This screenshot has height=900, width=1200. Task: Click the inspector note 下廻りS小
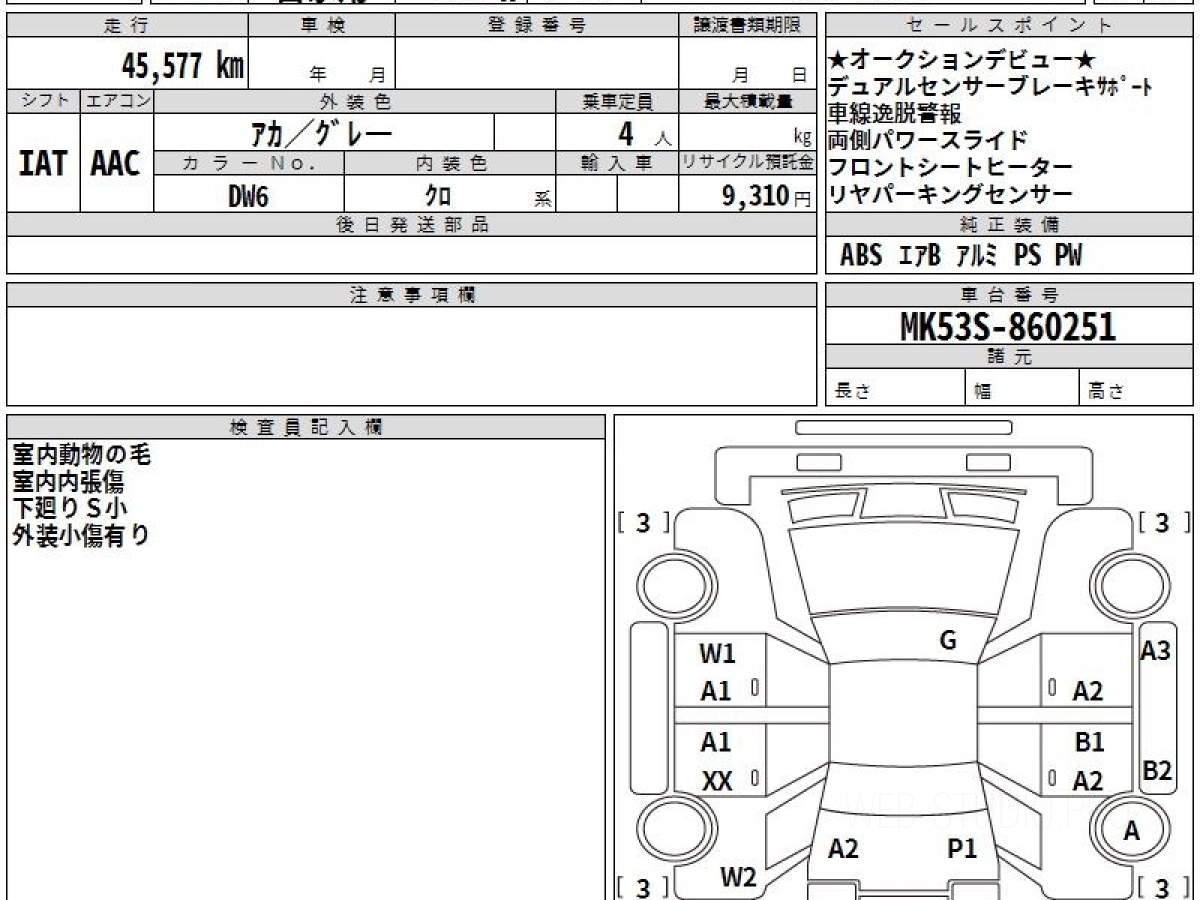tap(70, 509)
